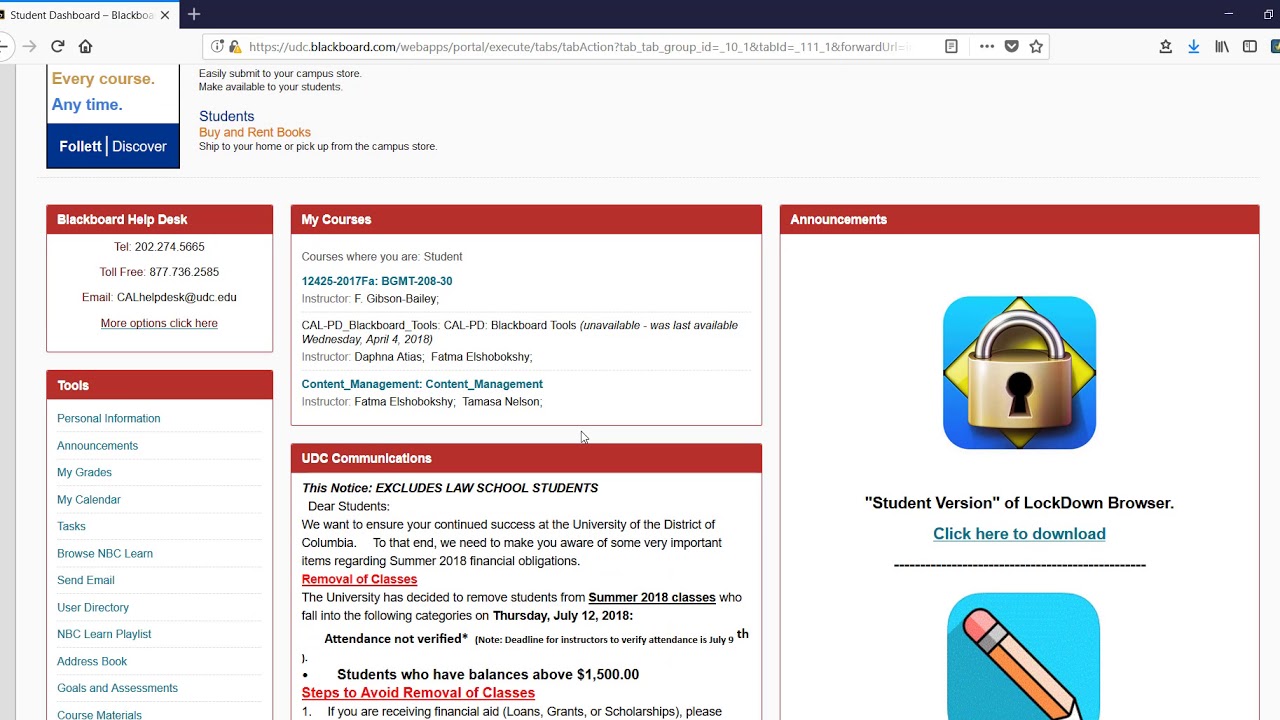Viewport: 1280px width, 720px height.
Task: Open the Send Email tool
Action: point(86,580)
